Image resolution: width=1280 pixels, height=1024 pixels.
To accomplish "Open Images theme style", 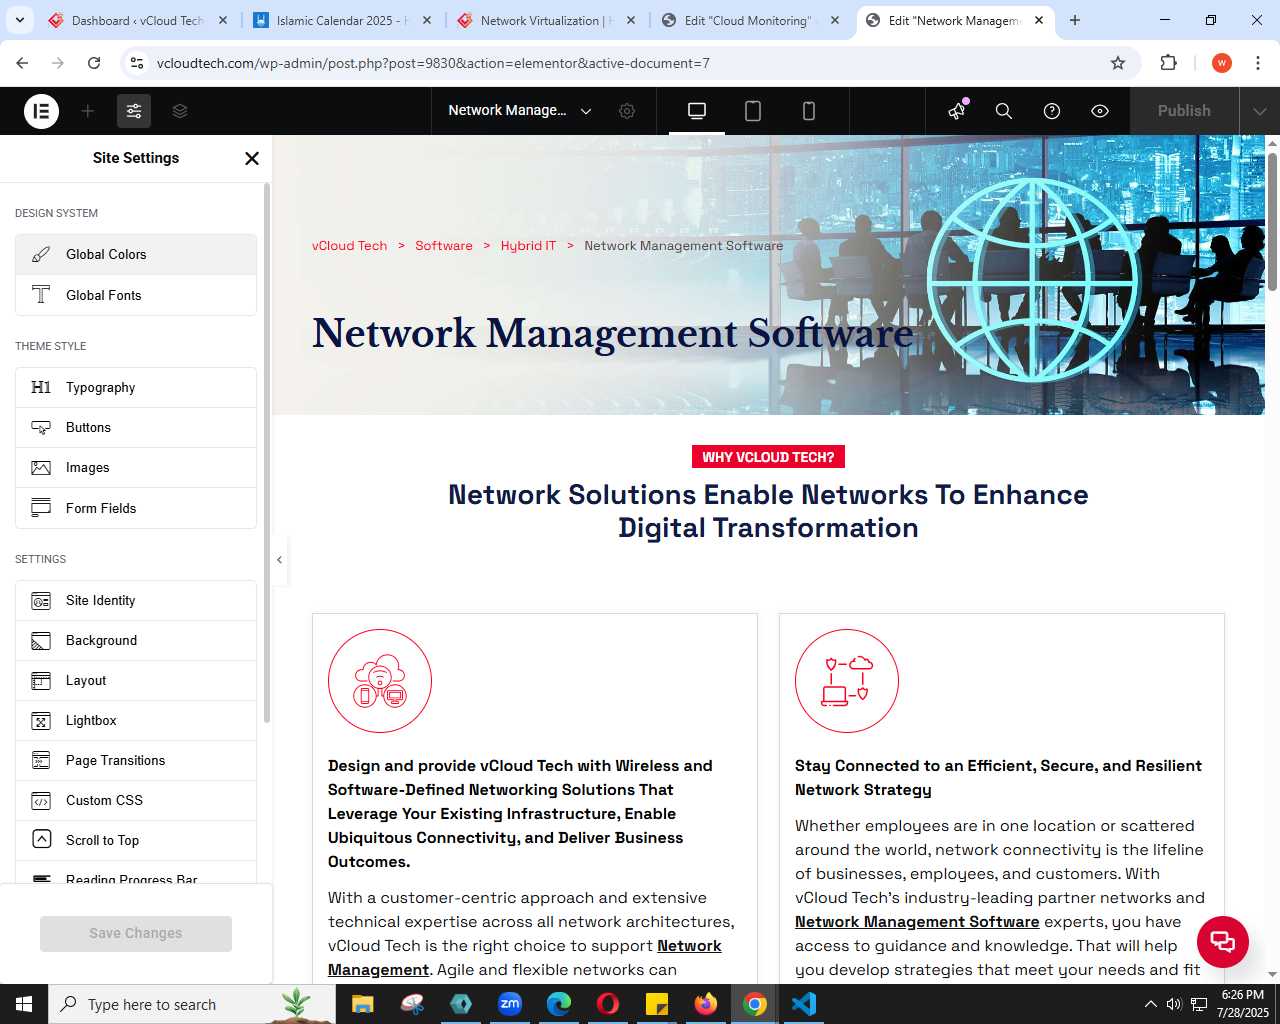I will [136, 468].
